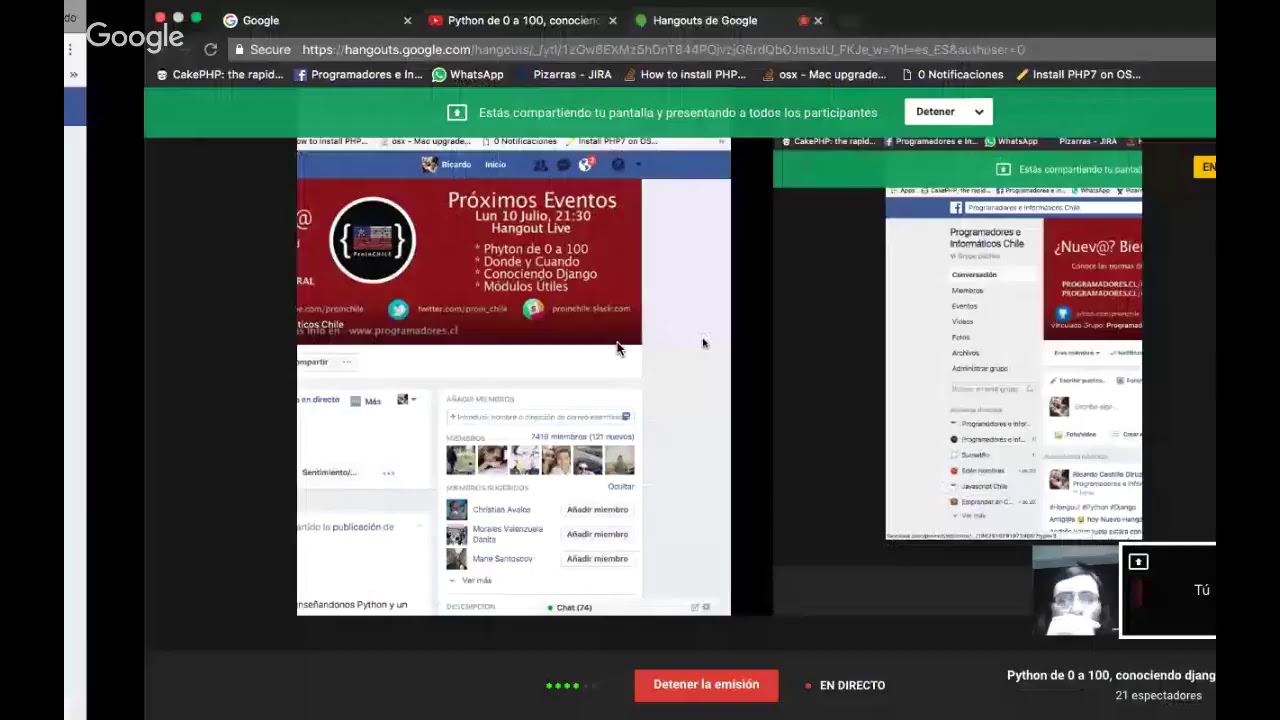
Task: Click Ocultar on suggested members
Action: [x=621, y=487]
